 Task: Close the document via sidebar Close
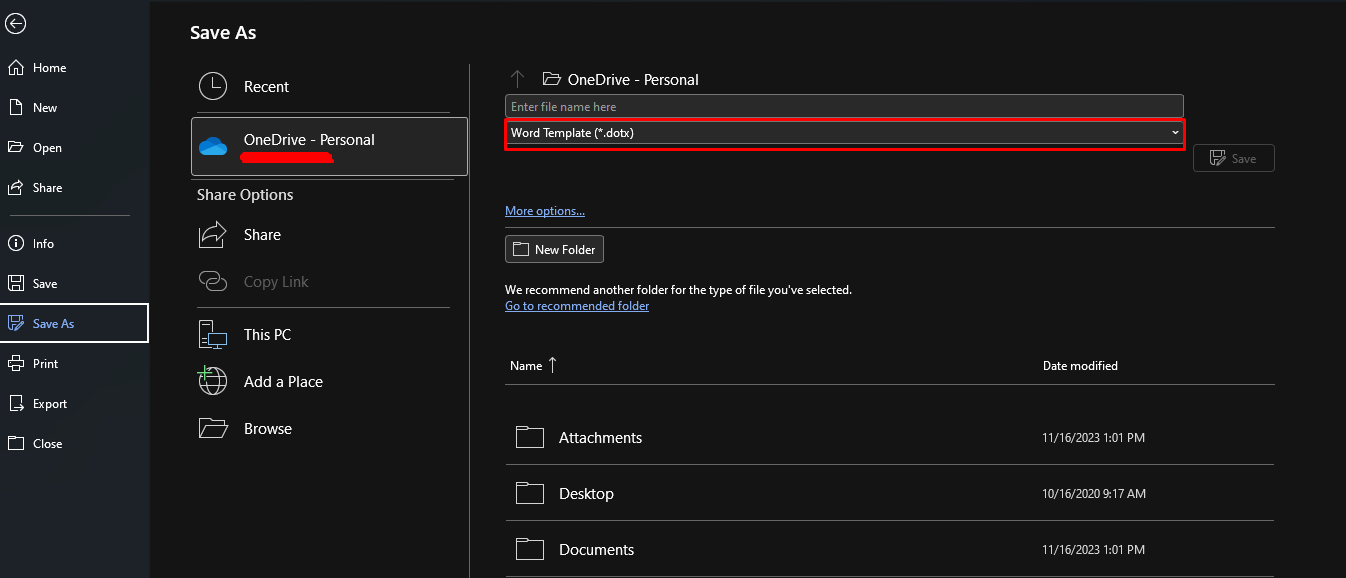point(74,444)
